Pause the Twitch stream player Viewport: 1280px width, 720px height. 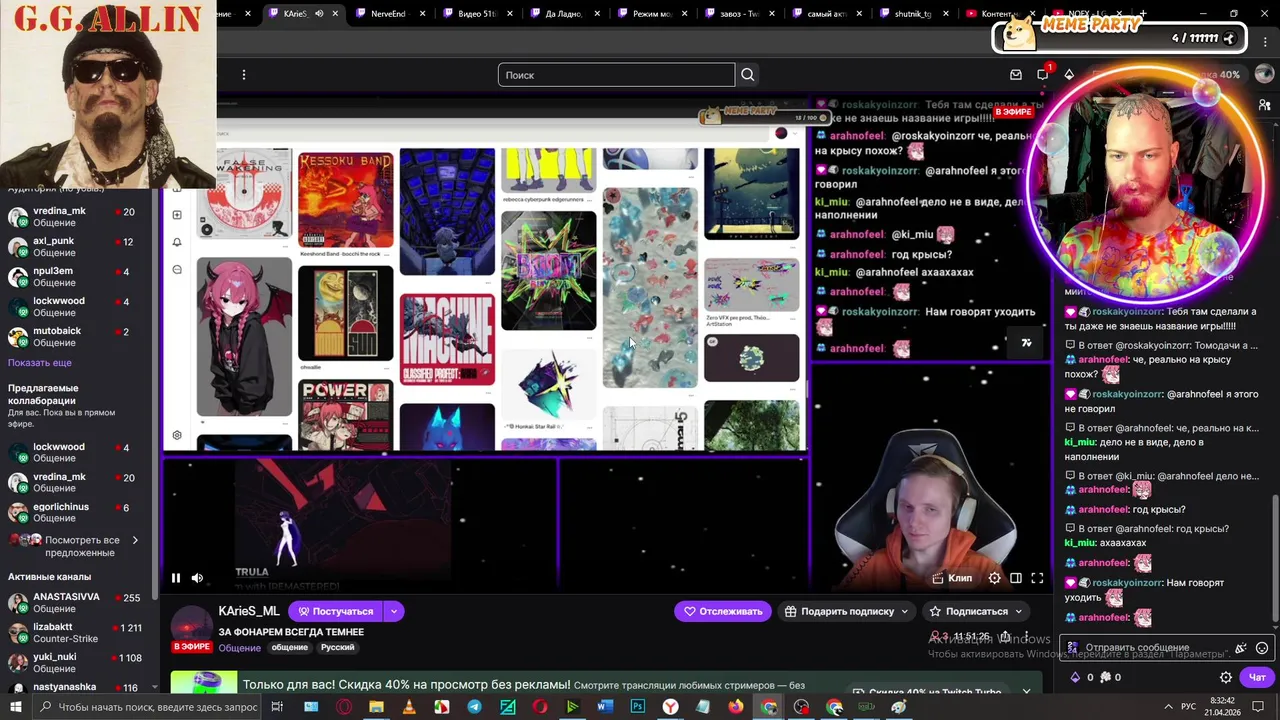click(175, 578)
